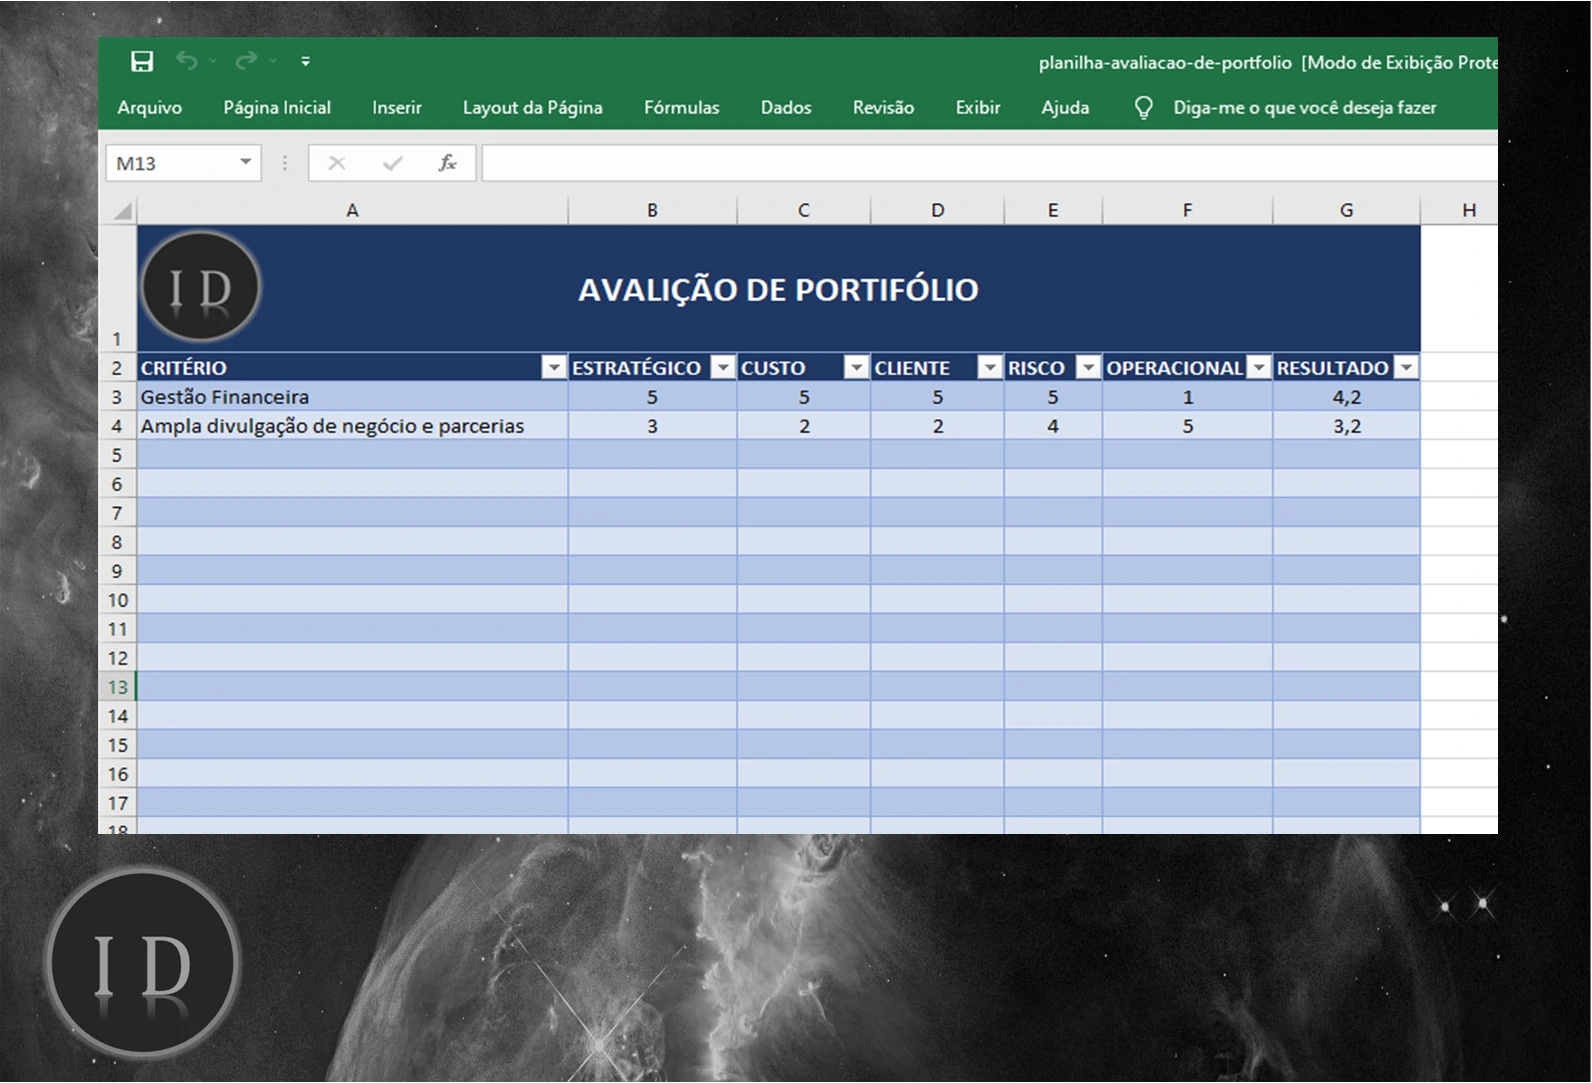Click the Enter checkmark in formula bar

click(392, 163)
